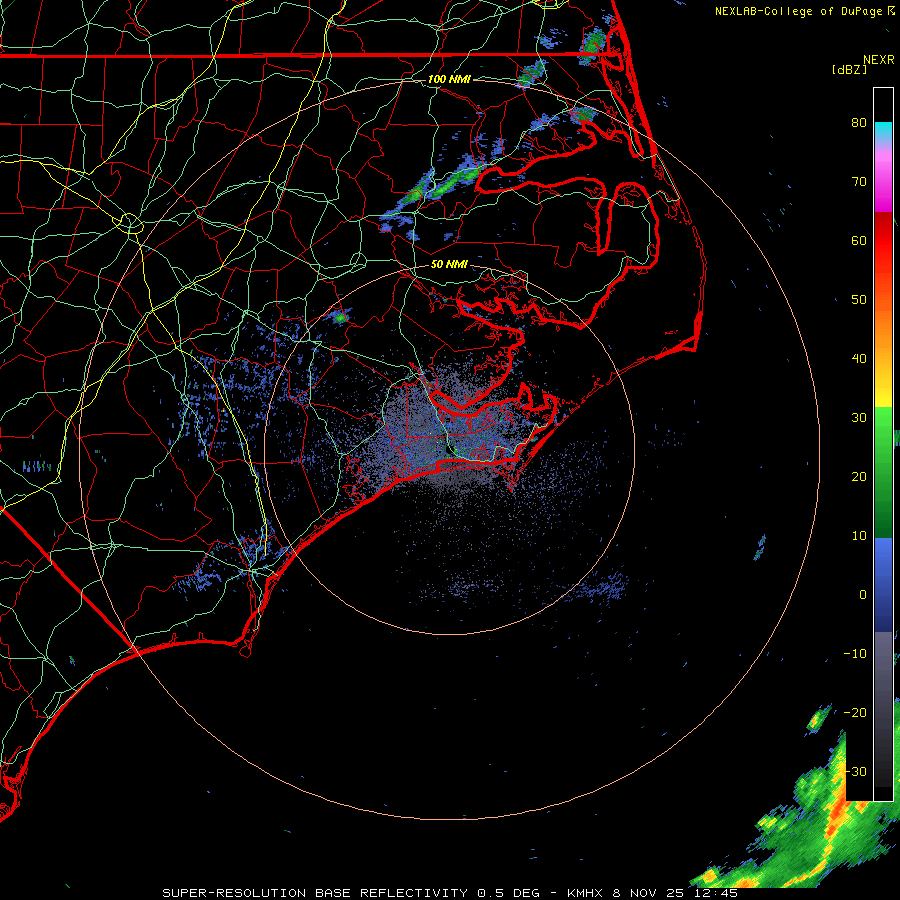The width and height of the screenshot is (900, 900).
Task: Click the KMHX 8 NOV 25 12:45 timestamp
Action: [x=652, y=893]
